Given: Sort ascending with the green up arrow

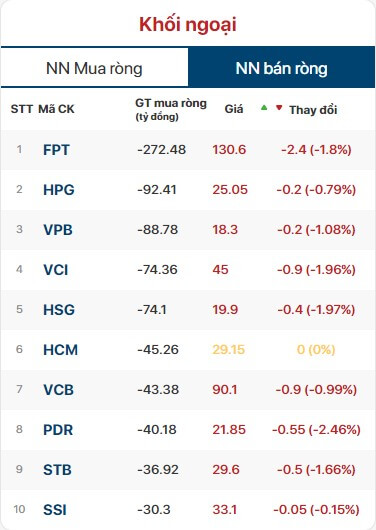Looking at the screenshot, I should point(264,108).
